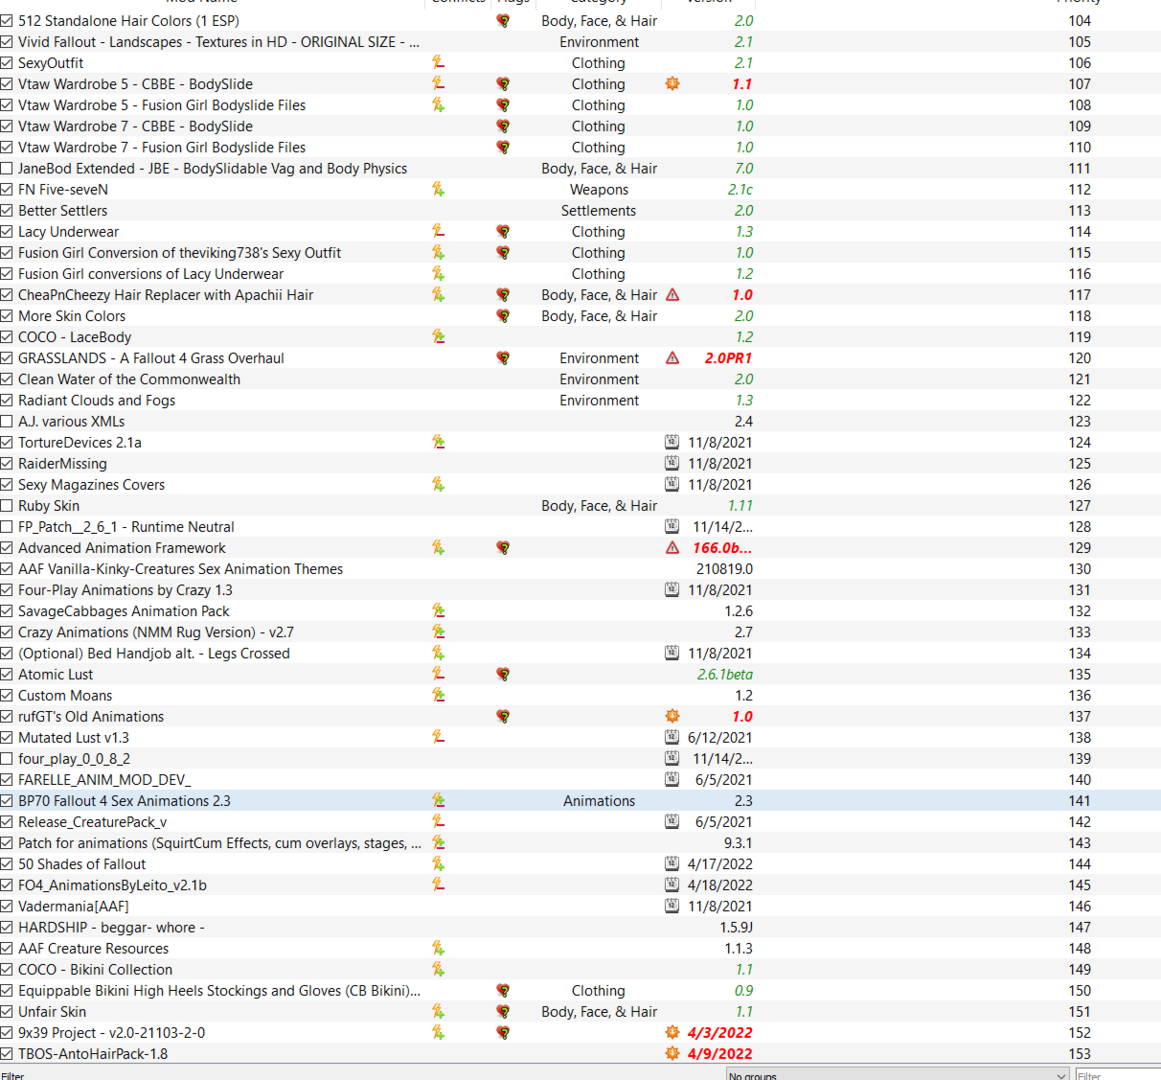The height and width of the screenshot is (1080, 1161).
Task: Click priority number 141 on BP70 row
Action: tap(1080, 801)
